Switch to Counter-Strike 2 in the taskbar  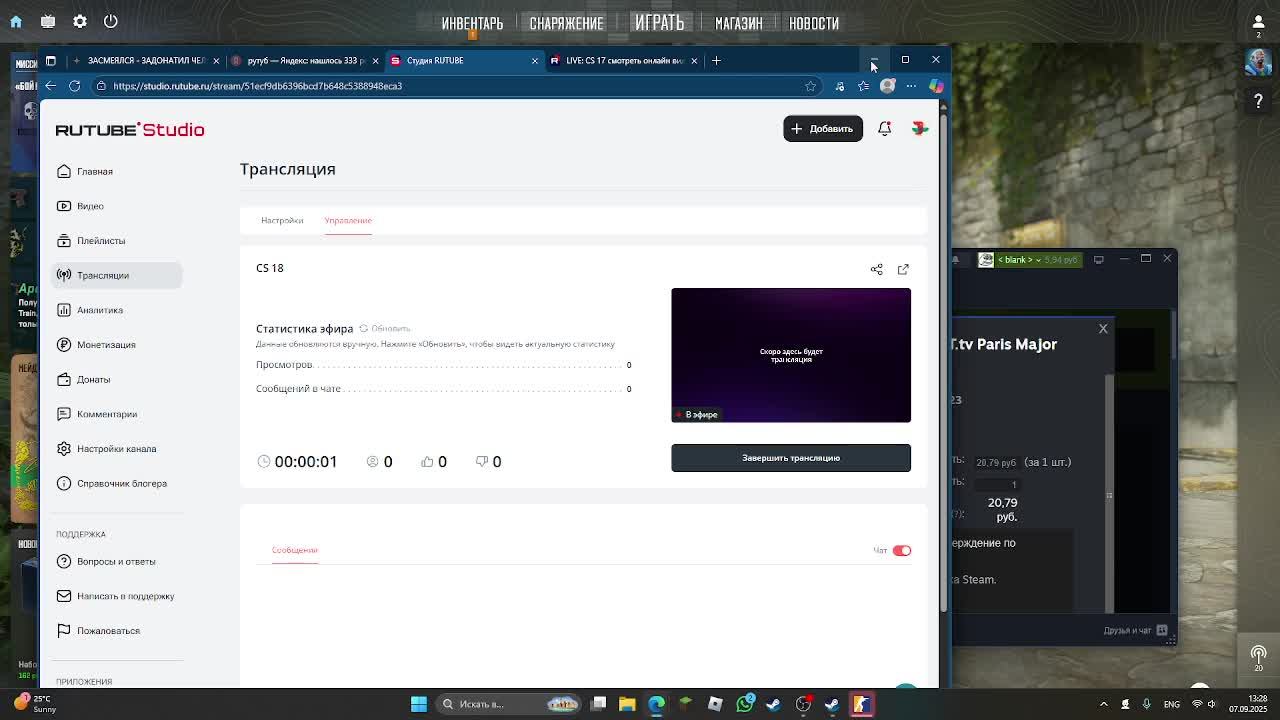pos(861,704)
